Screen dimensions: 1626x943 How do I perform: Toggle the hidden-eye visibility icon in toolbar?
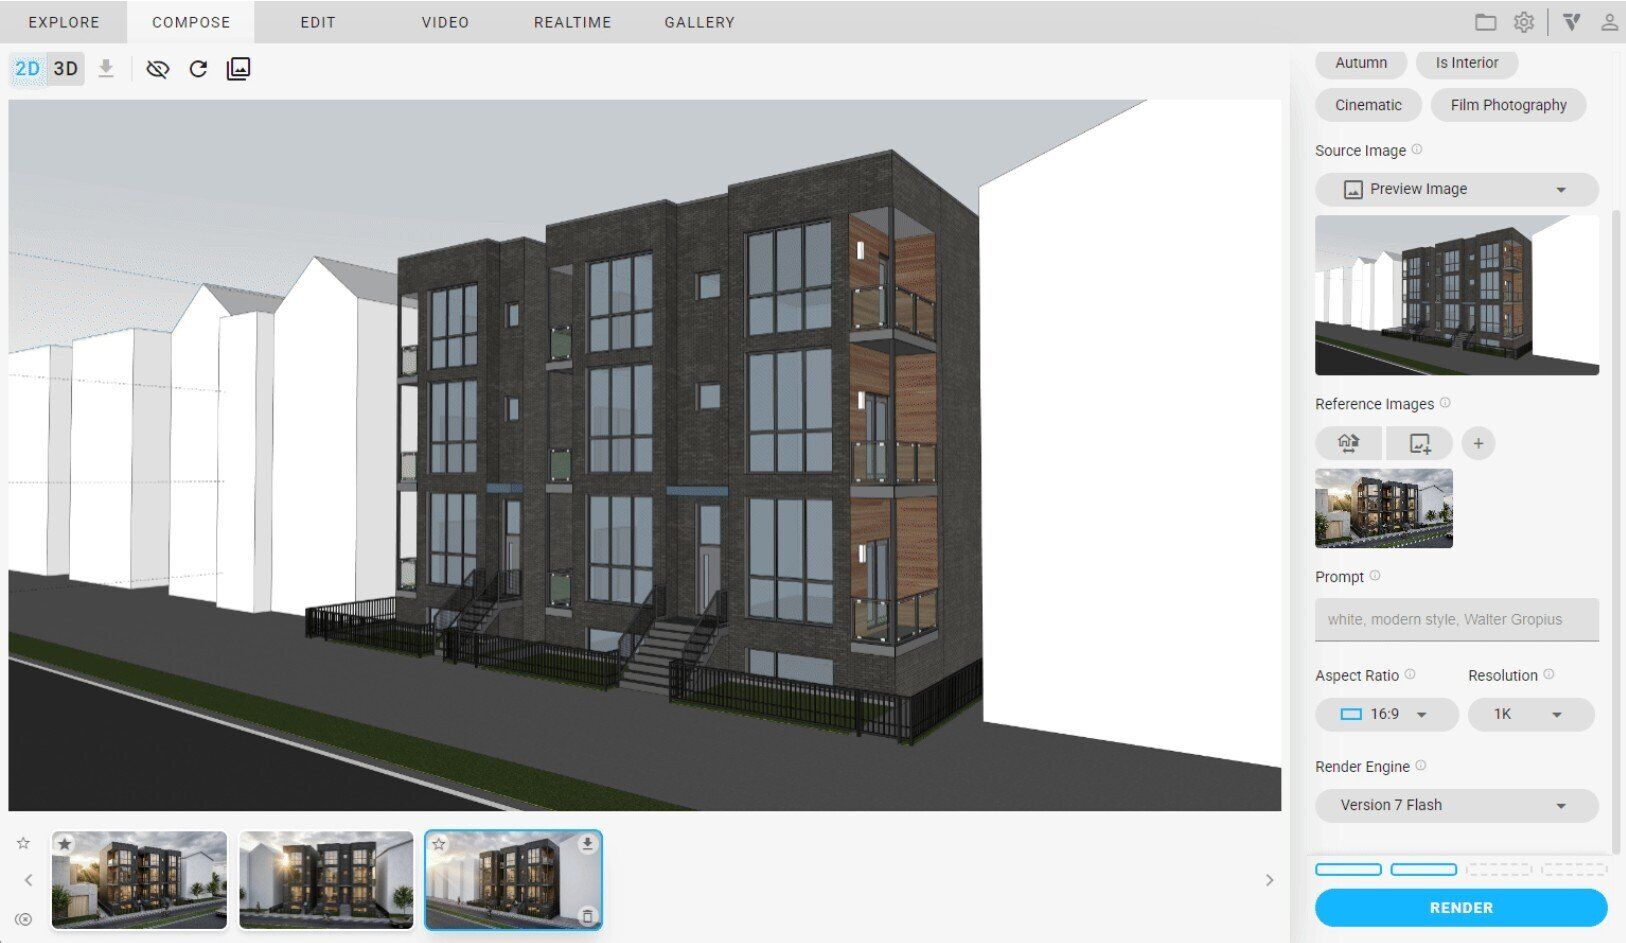[157, 69]
